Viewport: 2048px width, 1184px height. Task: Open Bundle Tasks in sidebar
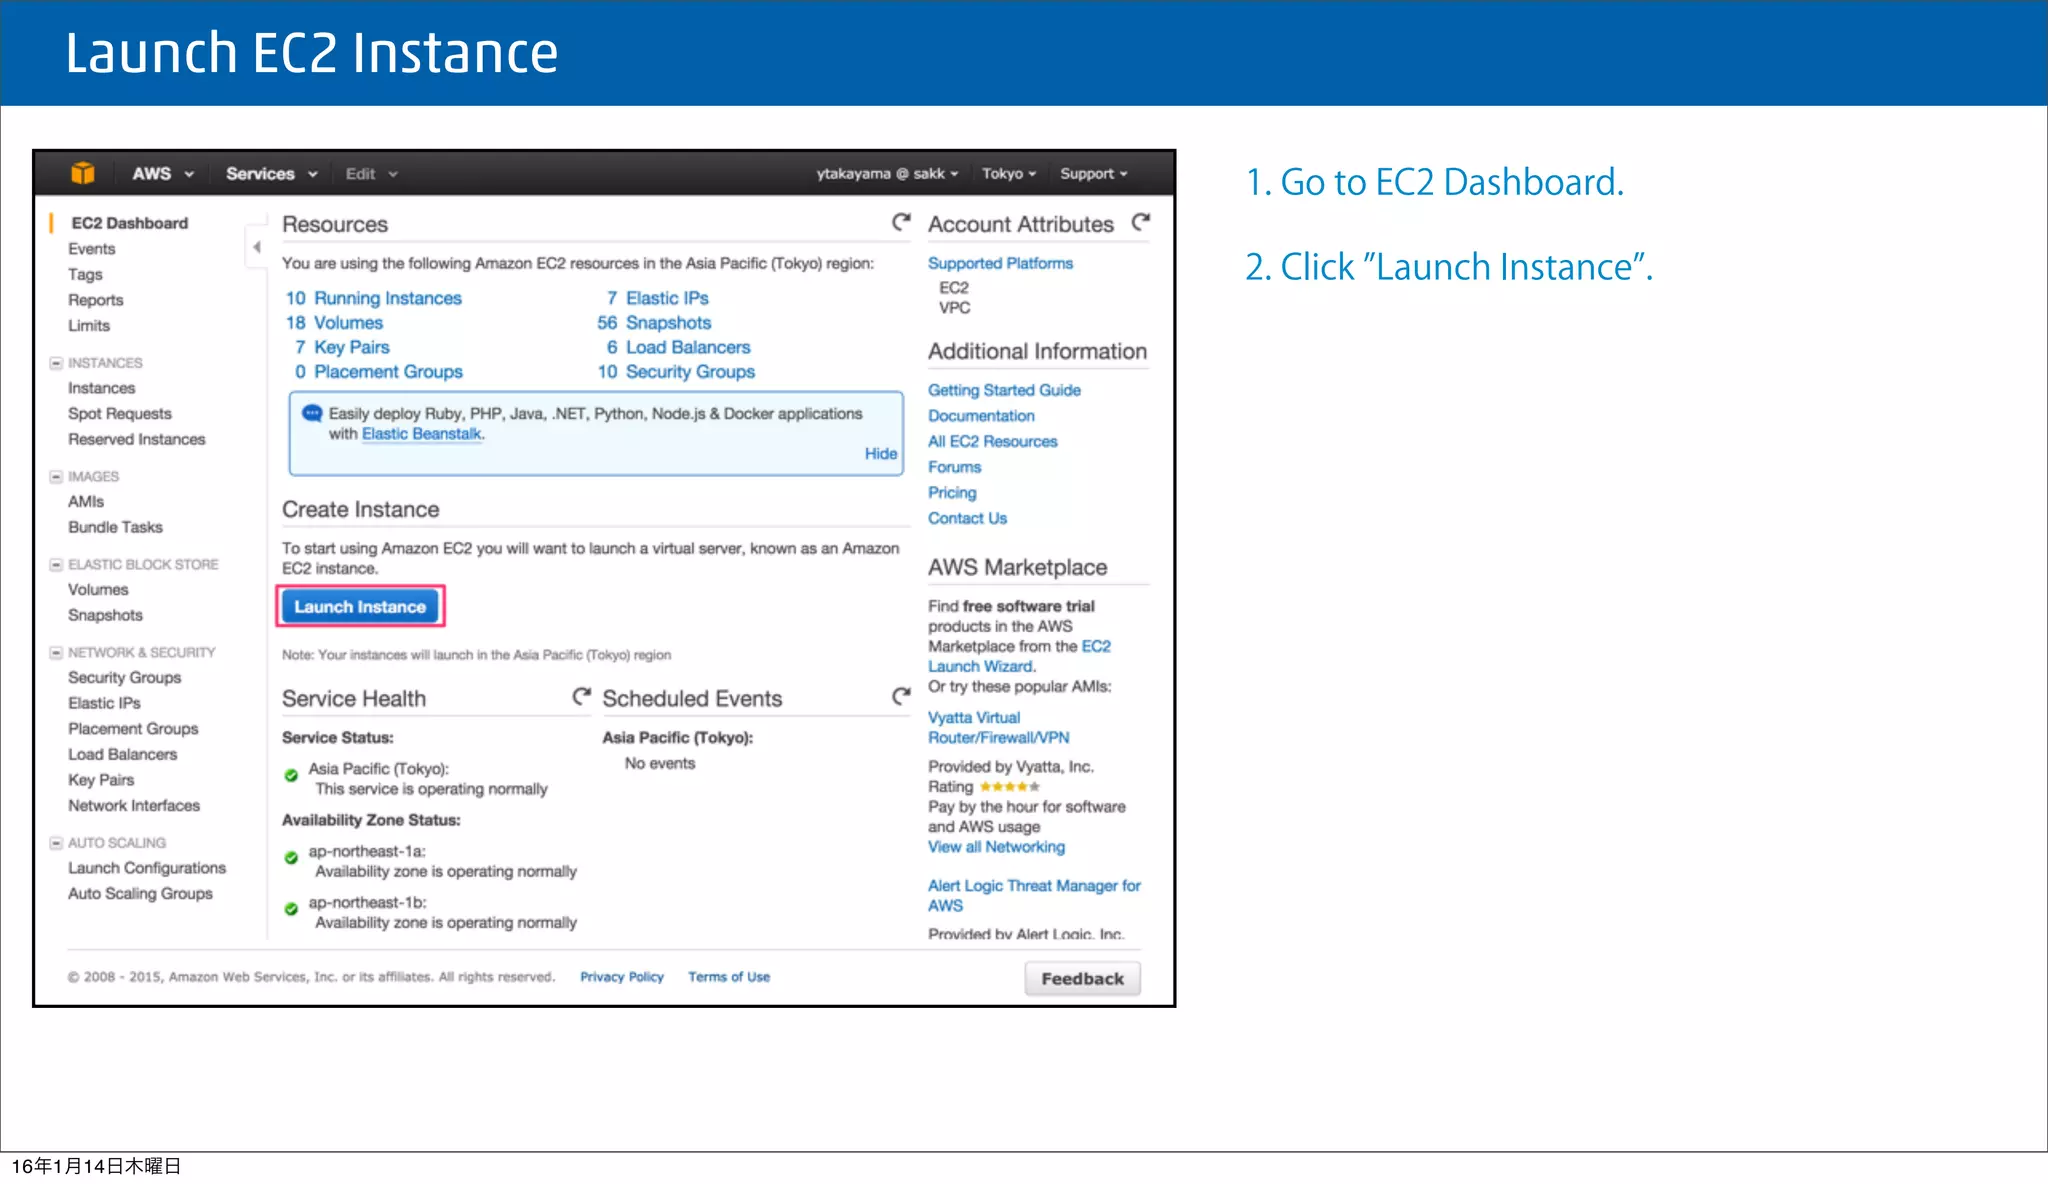coord(115,527)
